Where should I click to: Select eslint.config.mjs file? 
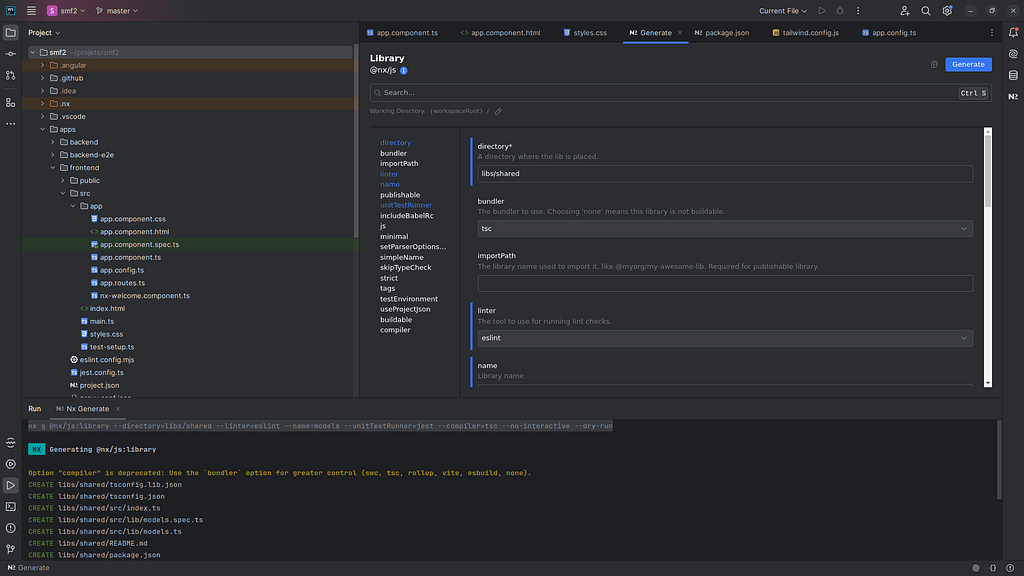[x=106, y=360]
